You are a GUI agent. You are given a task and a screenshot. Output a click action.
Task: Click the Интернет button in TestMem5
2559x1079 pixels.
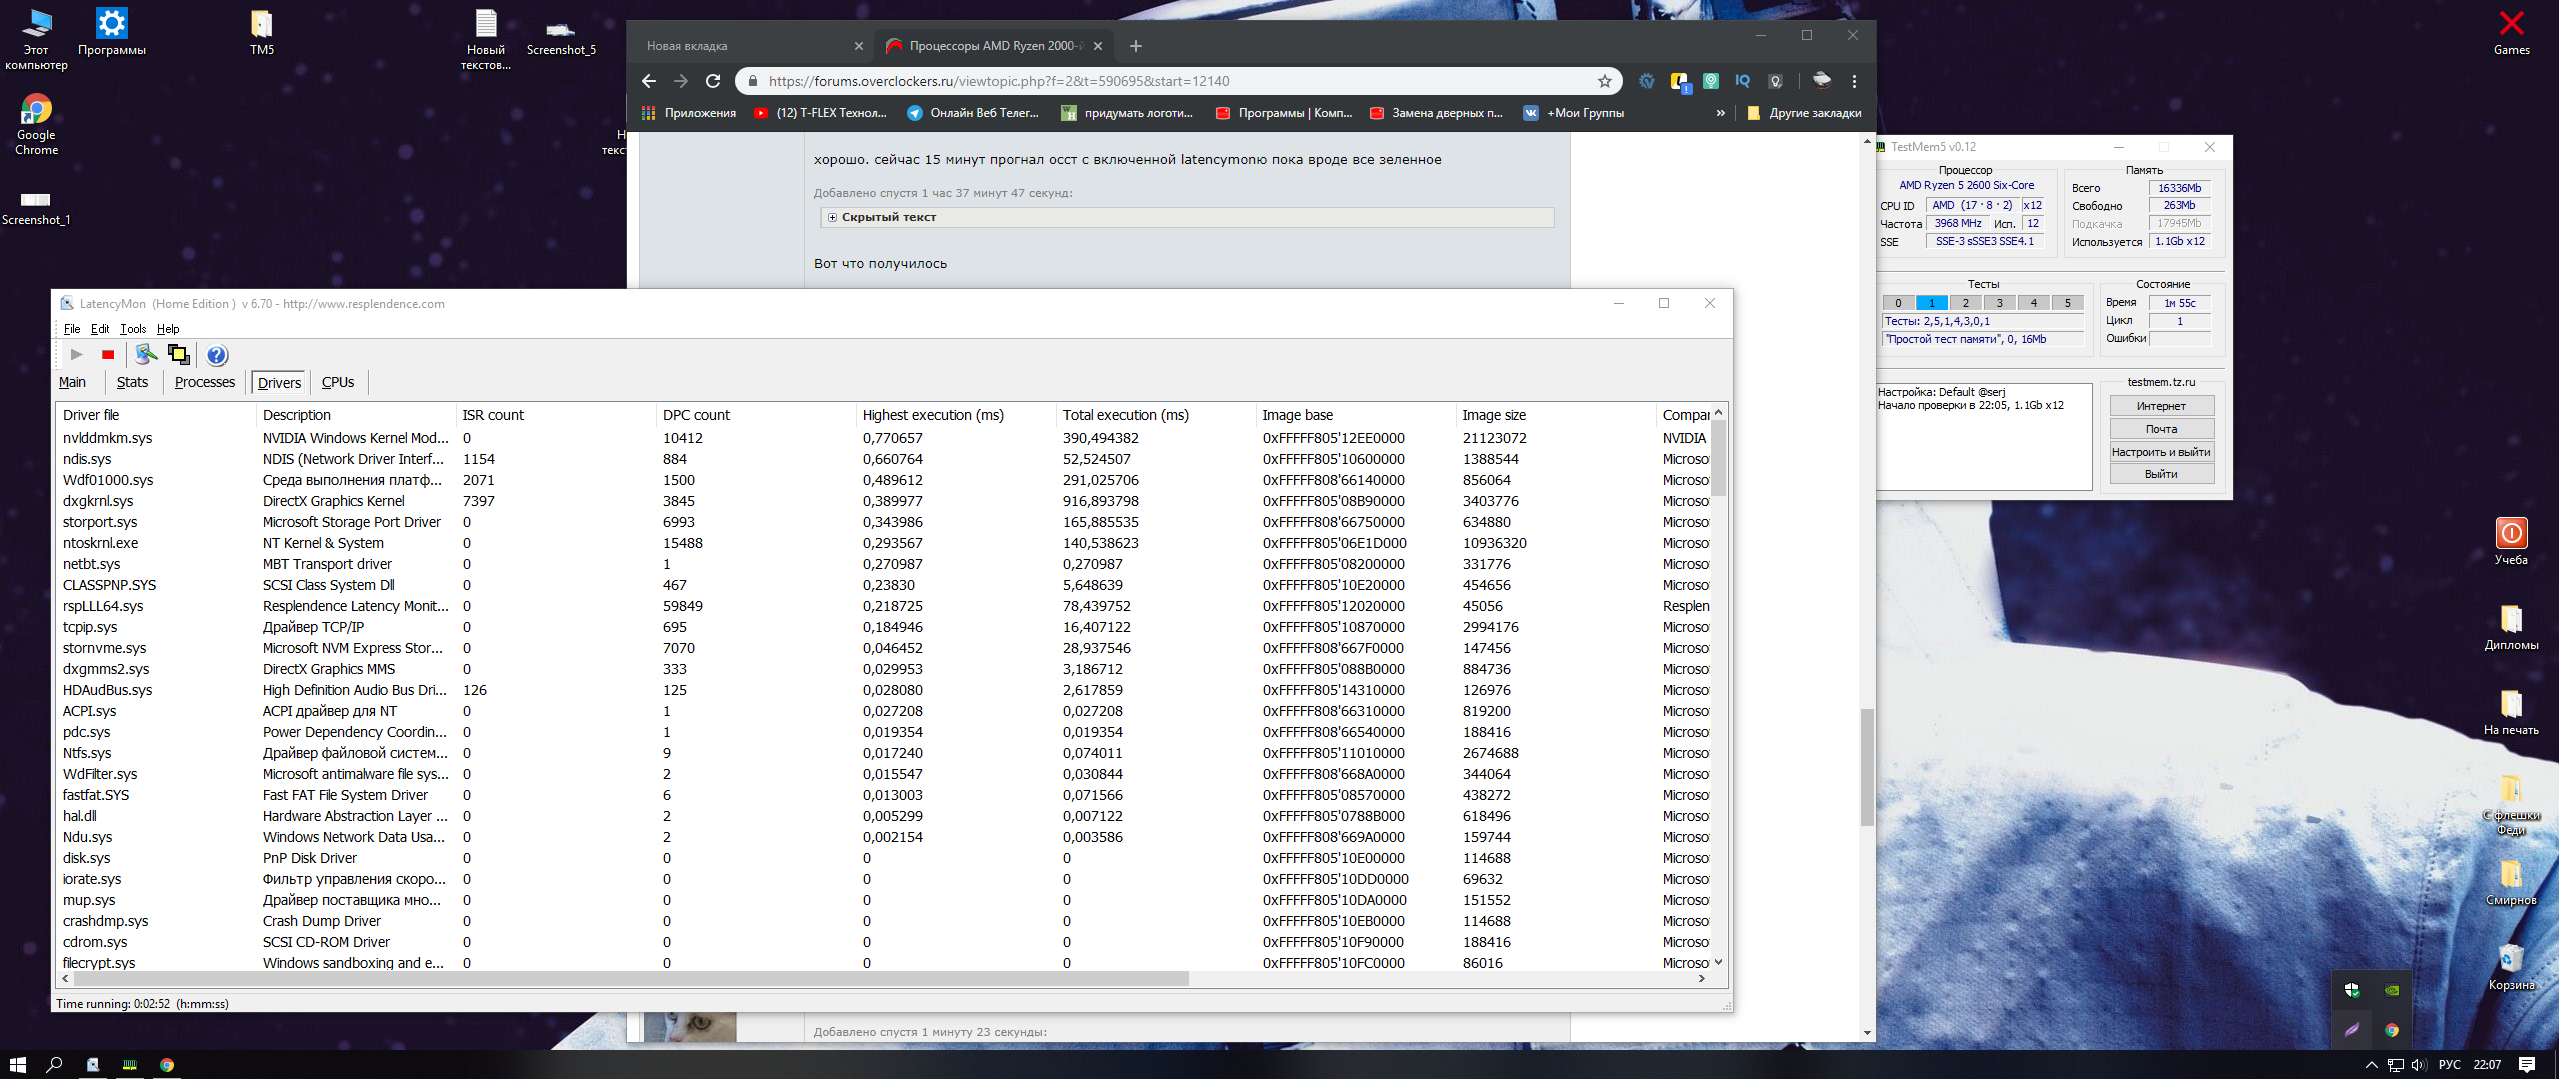[x=2161, y=406]
